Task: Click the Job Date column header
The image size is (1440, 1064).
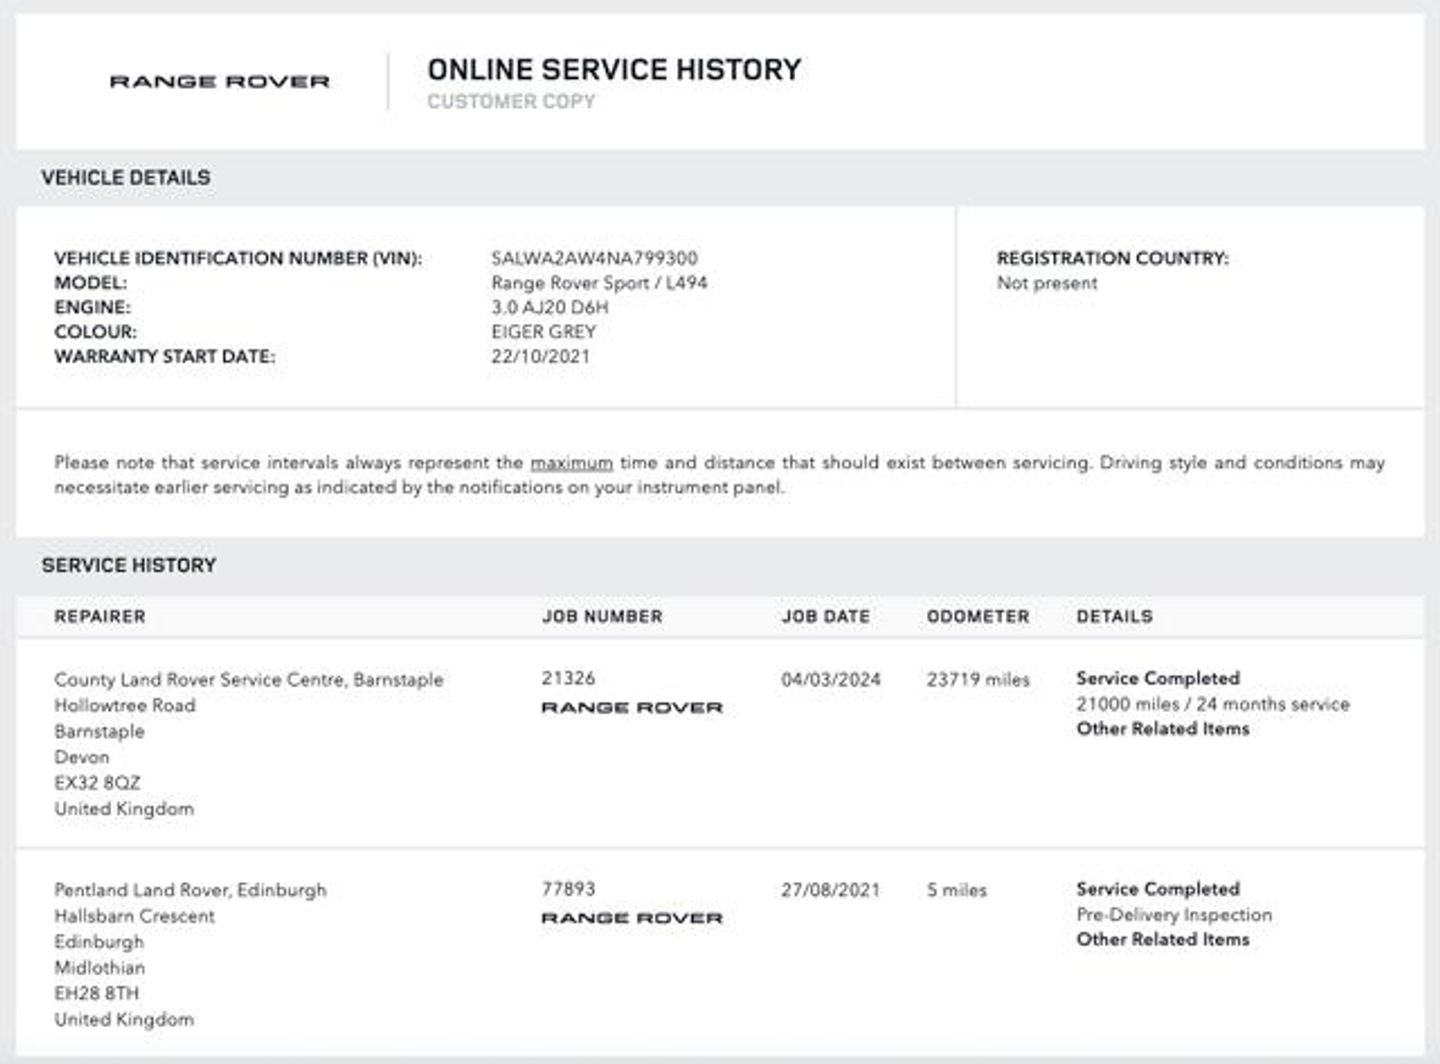Action: (x=825, y=617)
